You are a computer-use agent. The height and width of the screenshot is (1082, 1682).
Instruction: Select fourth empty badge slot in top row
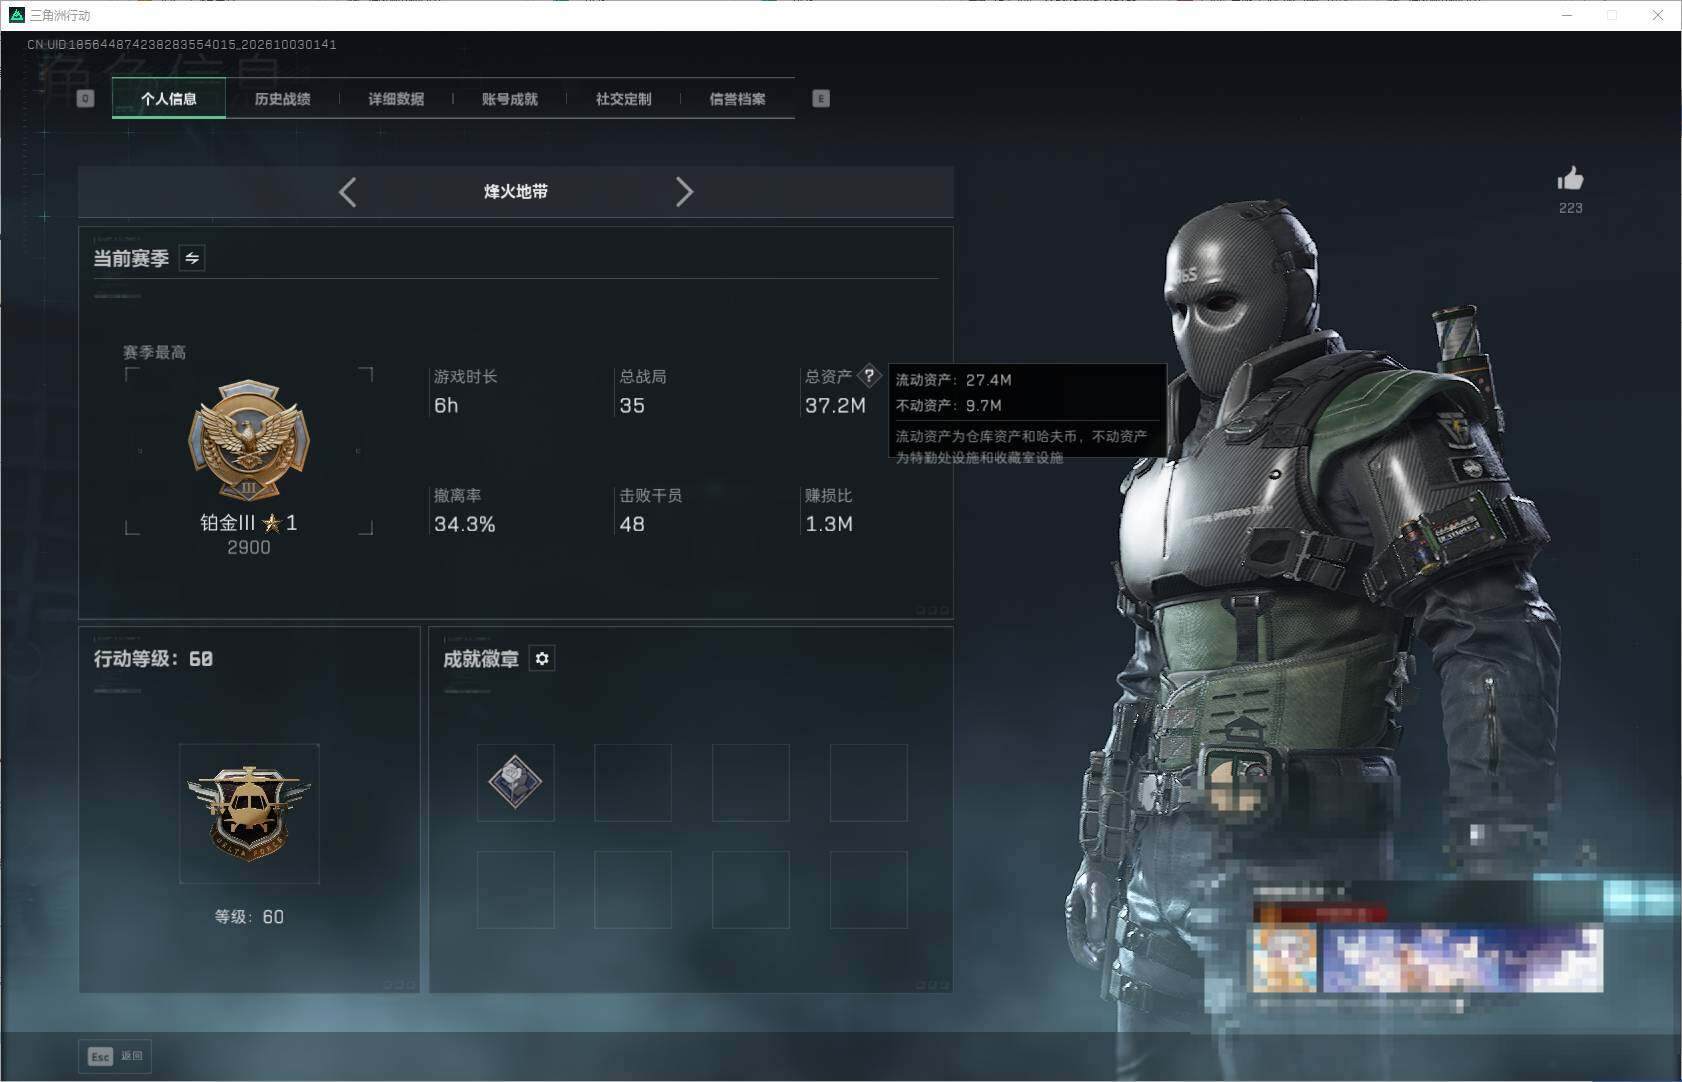point(869,782)
